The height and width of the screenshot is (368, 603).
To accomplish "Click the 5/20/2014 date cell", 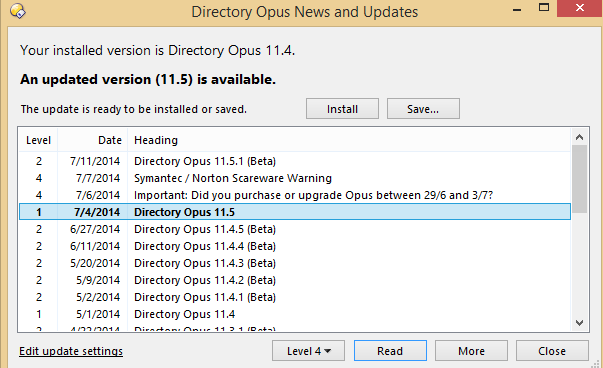I will (95, 263).
